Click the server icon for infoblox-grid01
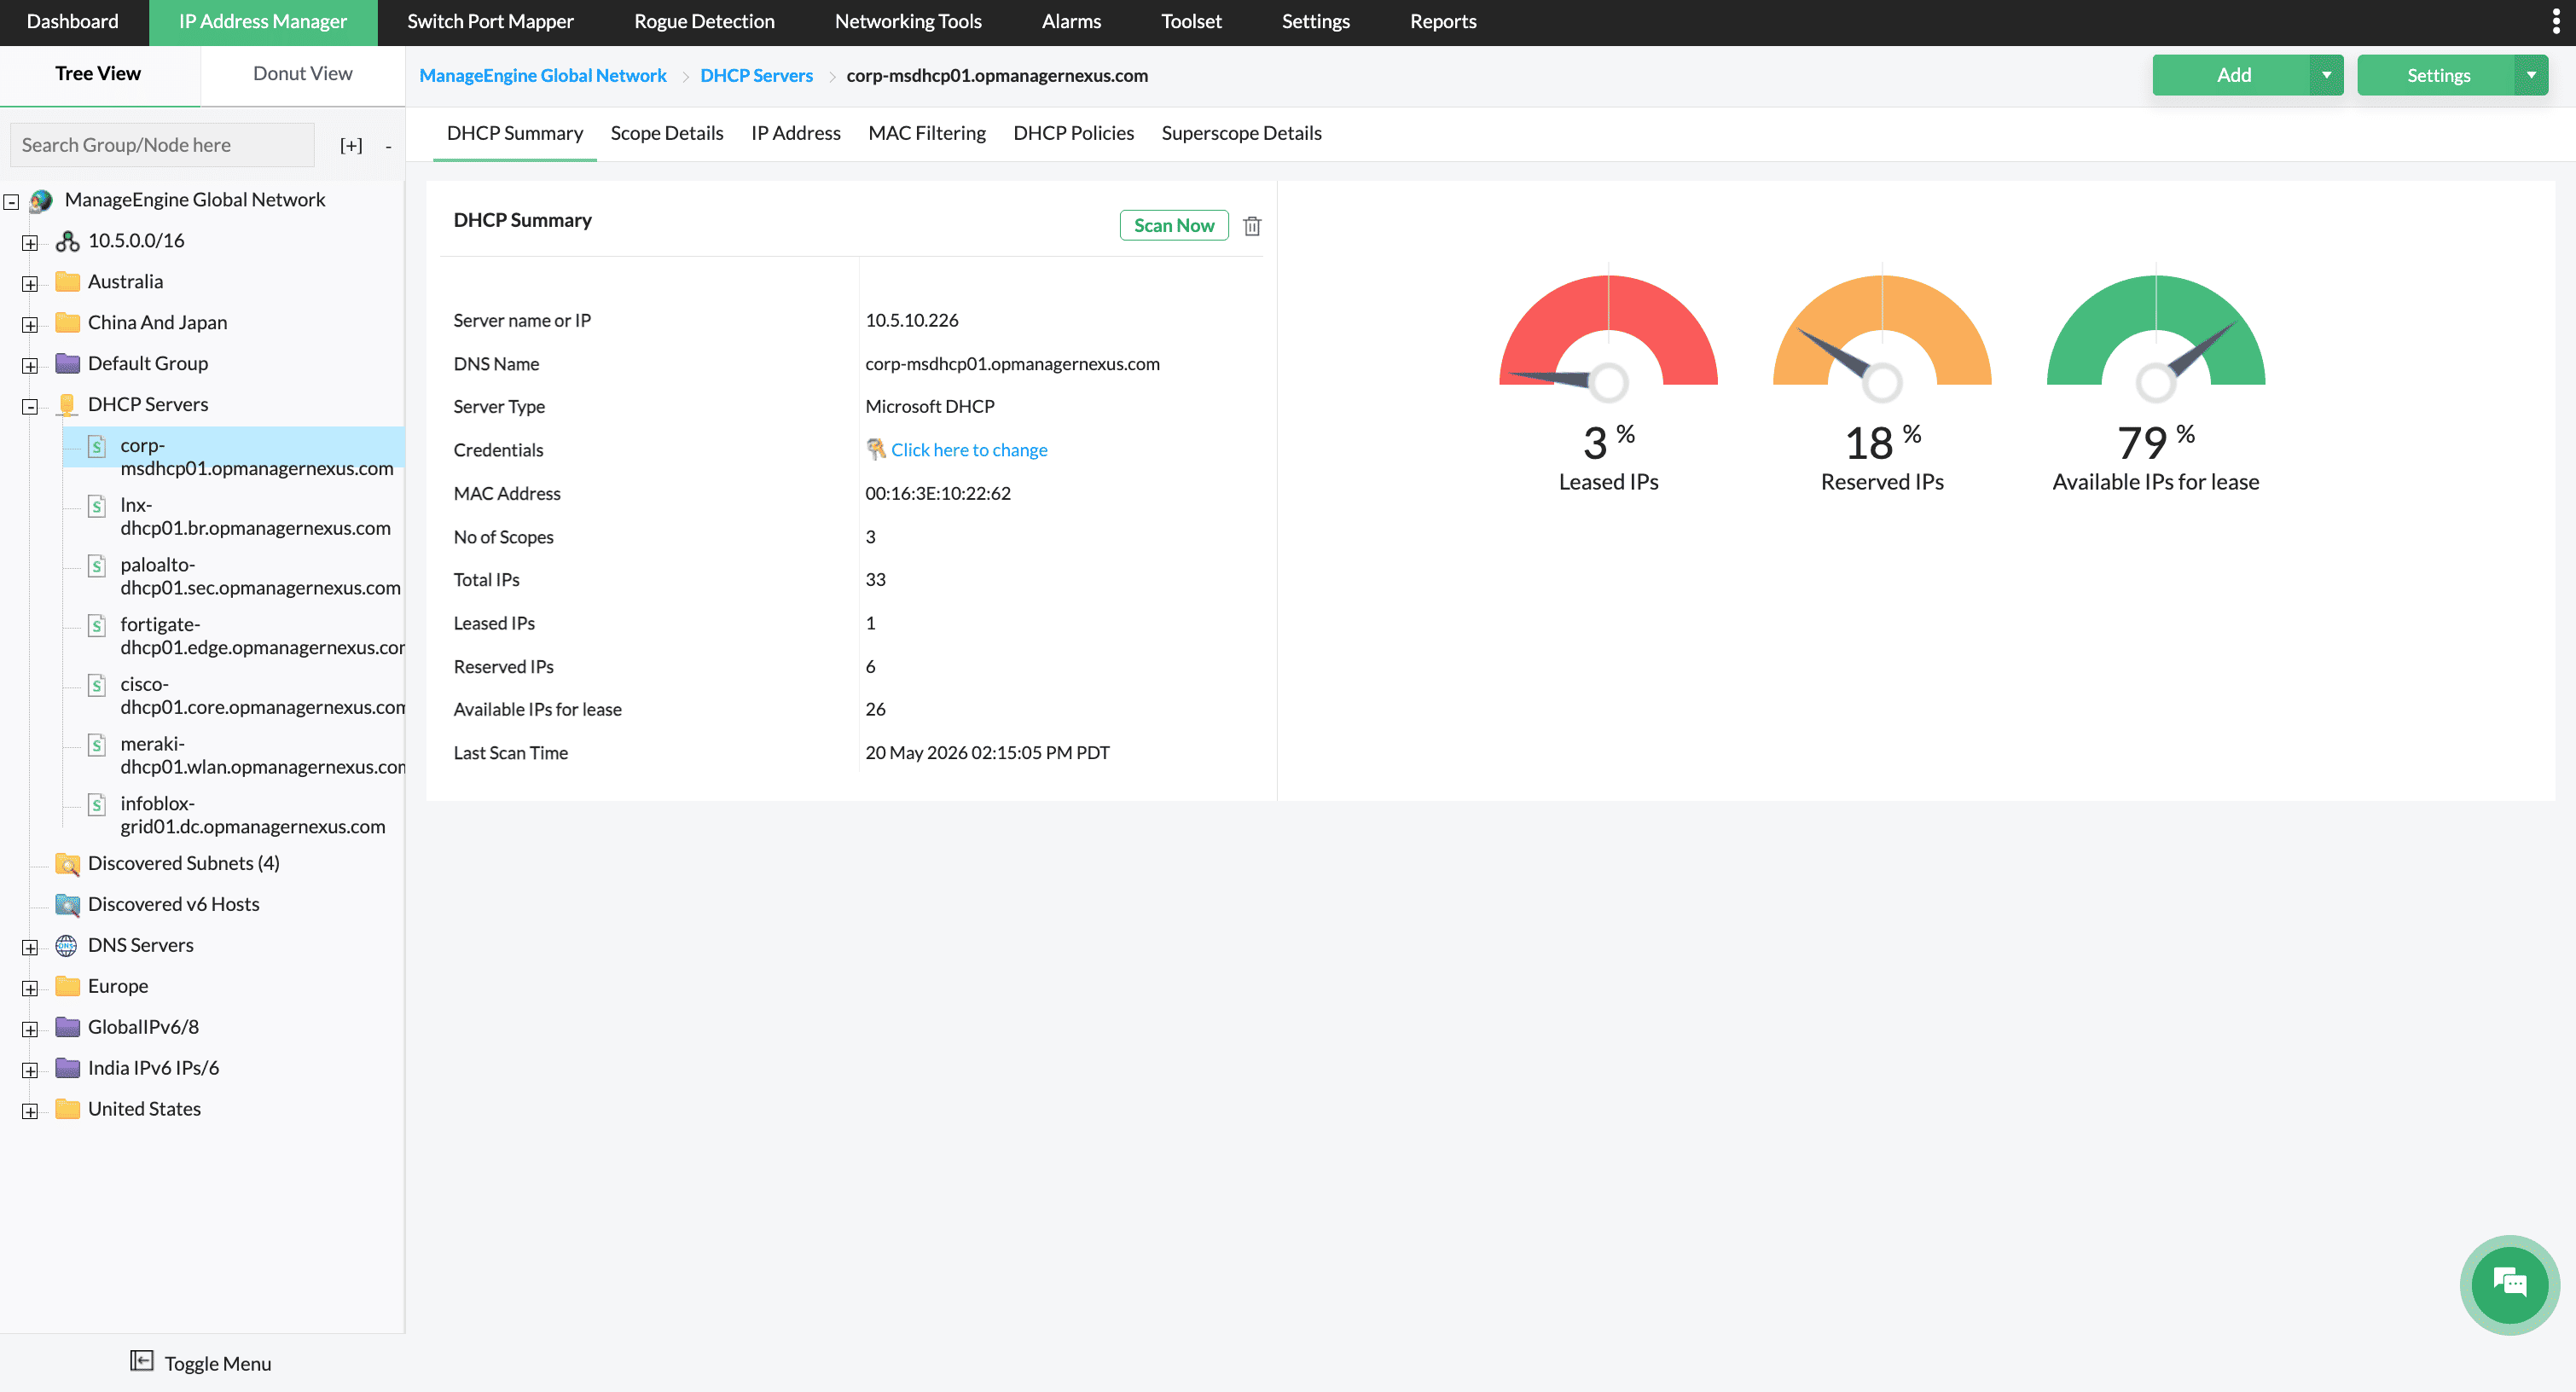This screenshot has height=1392, width=2576. 97,805
